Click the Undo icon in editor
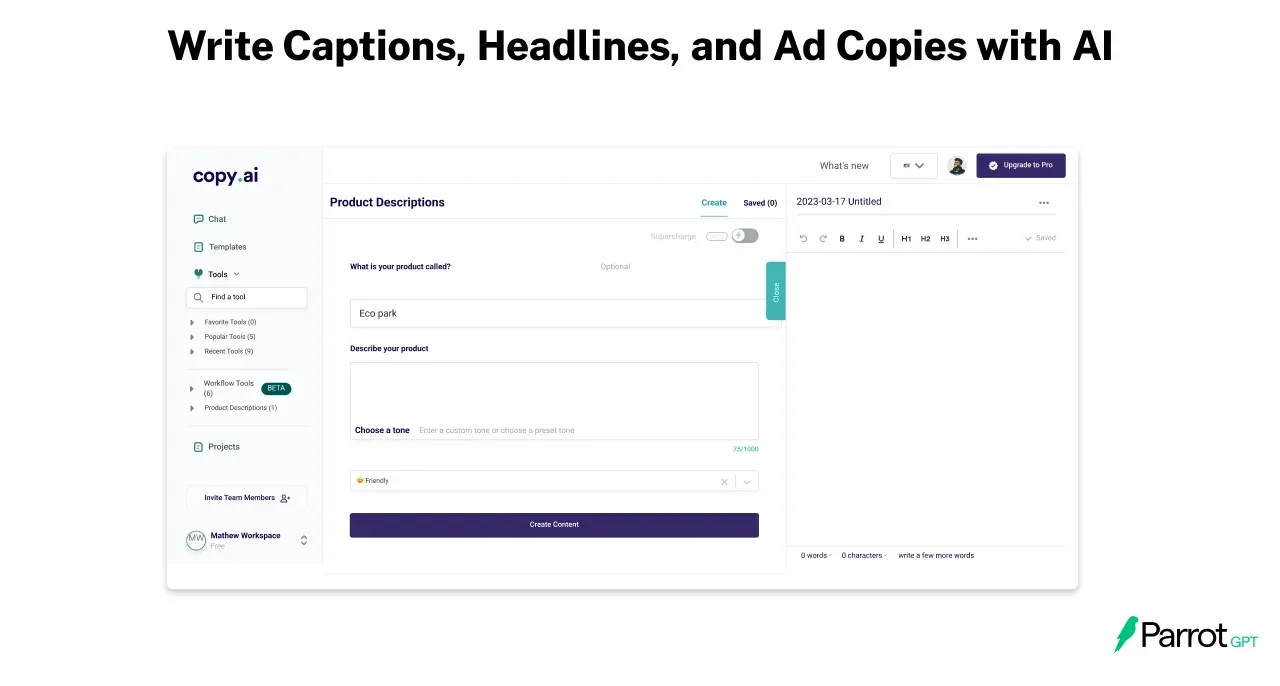 (803, 239)
